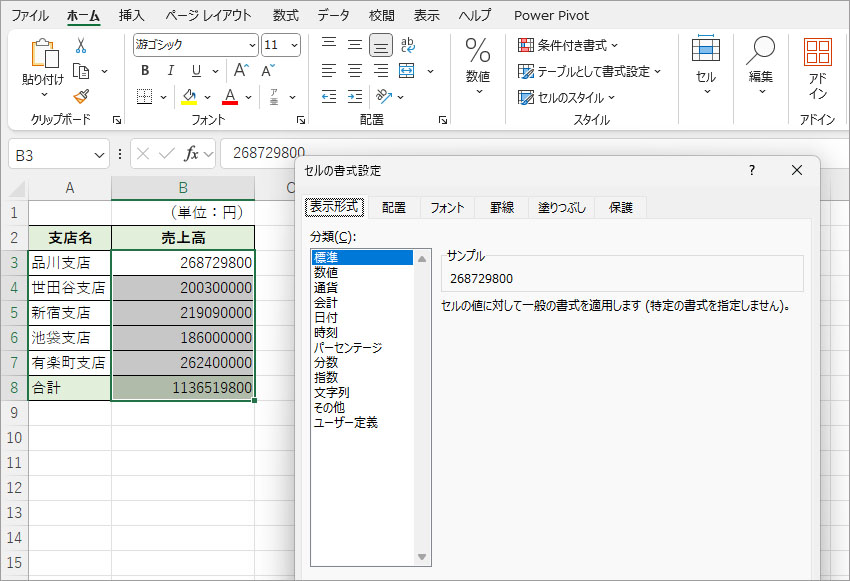Image resolution: width=850 pixels, height=581 pixels.
Task: Increase indent
Action: click(355, 97)
